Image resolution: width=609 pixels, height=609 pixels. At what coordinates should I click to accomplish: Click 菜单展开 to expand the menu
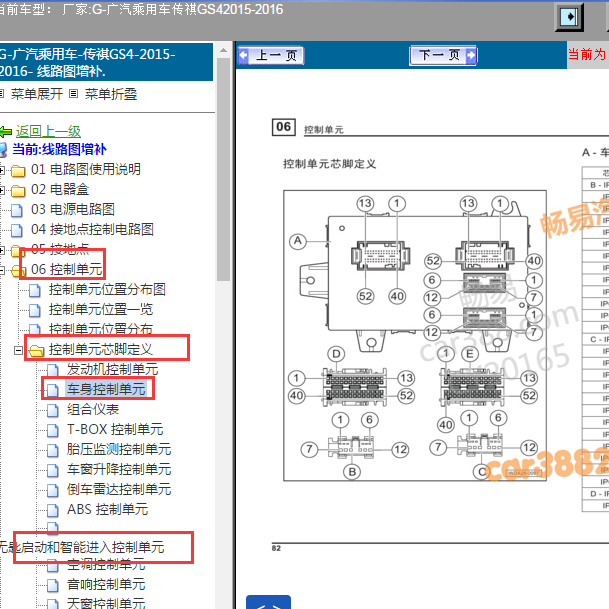pyautogui.click(x=37, y=94)
